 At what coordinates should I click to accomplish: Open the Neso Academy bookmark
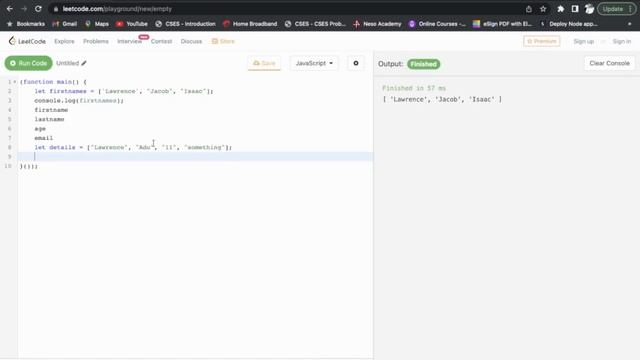pyautogui.click(x=377, y=24)
